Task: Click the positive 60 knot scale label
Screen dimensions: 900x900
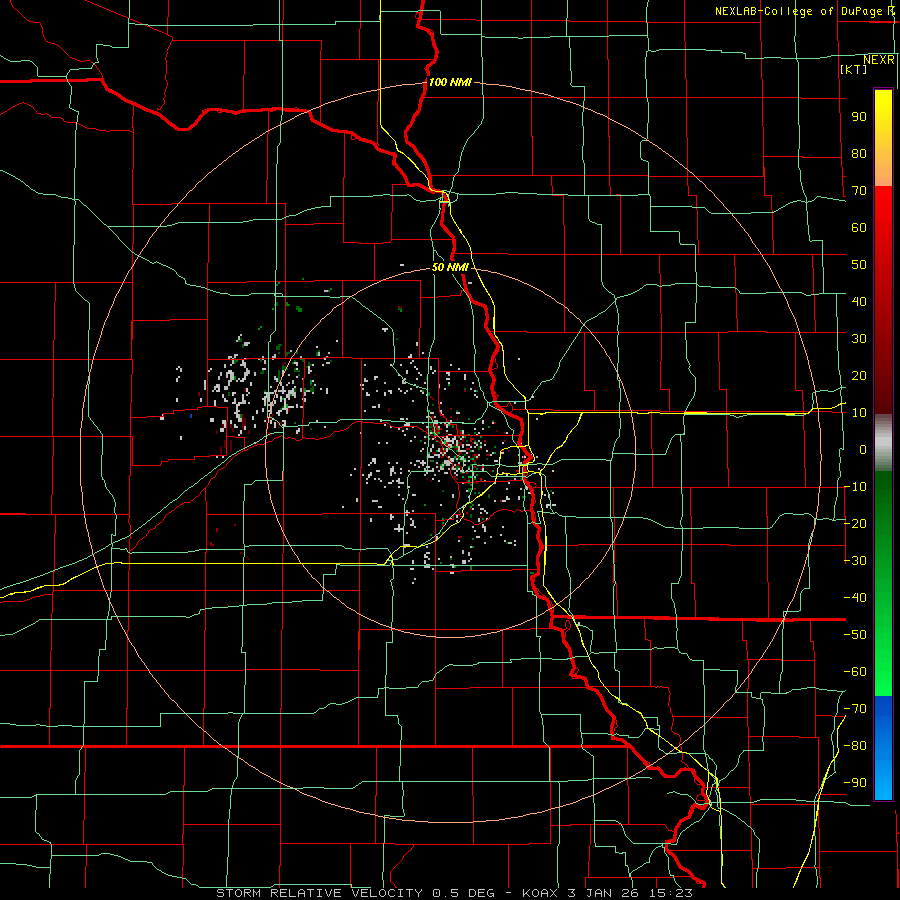Action: [859, 227]
